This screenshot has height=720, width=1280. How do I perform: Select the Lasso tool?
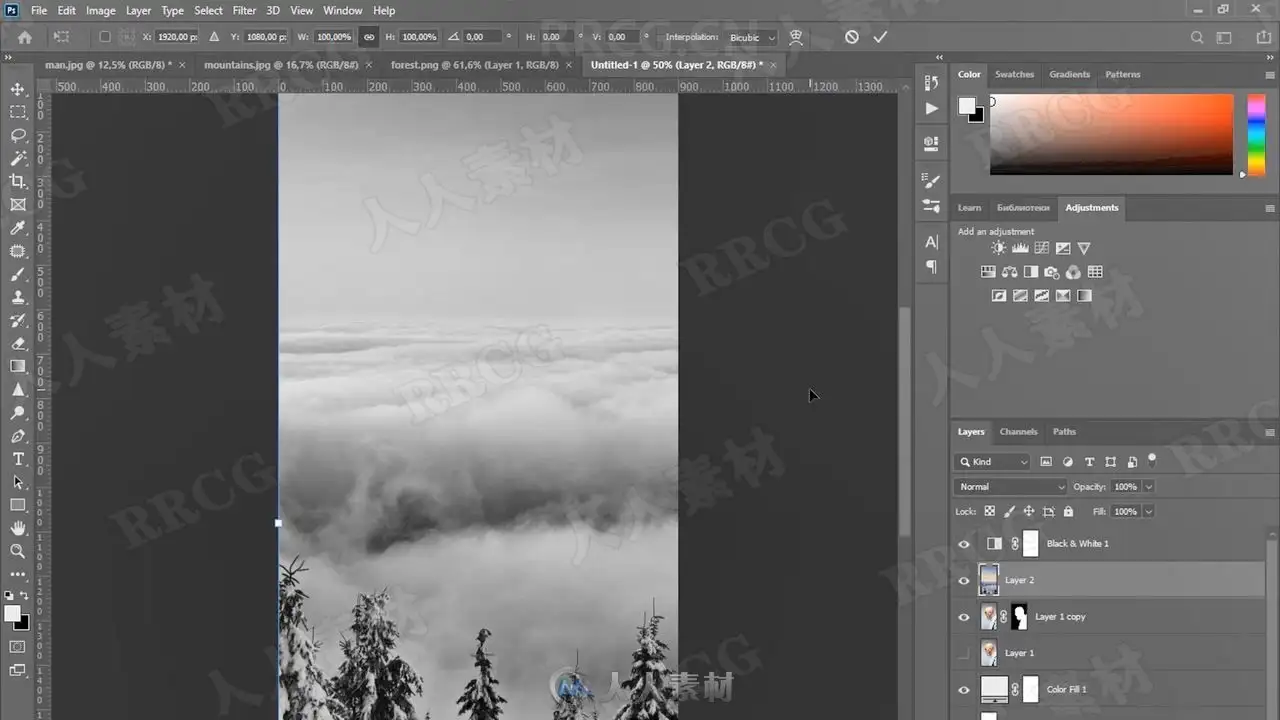pos(18,135)
